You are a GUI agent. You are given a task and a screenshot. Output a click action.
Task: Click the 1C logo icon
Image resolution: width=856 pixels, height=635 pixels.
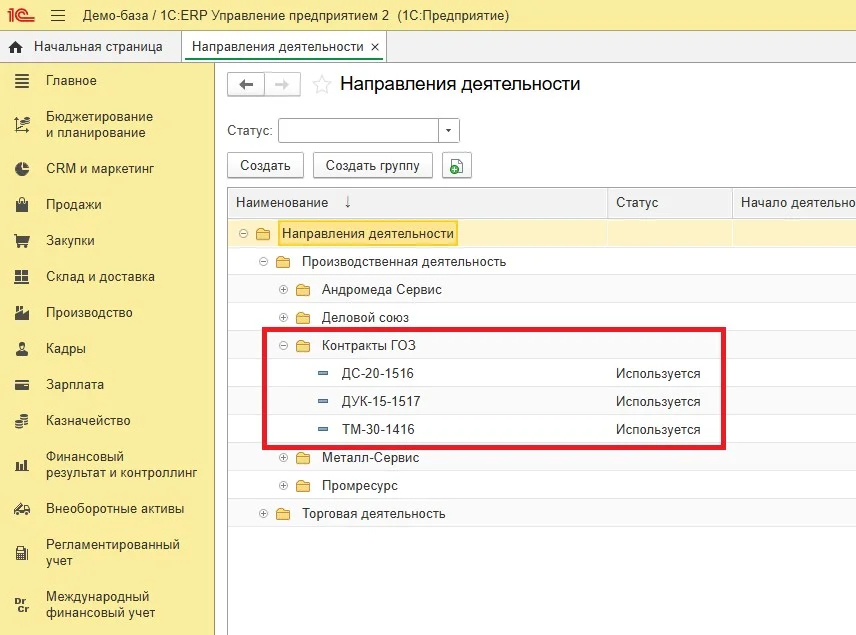(x=21, y=15)
